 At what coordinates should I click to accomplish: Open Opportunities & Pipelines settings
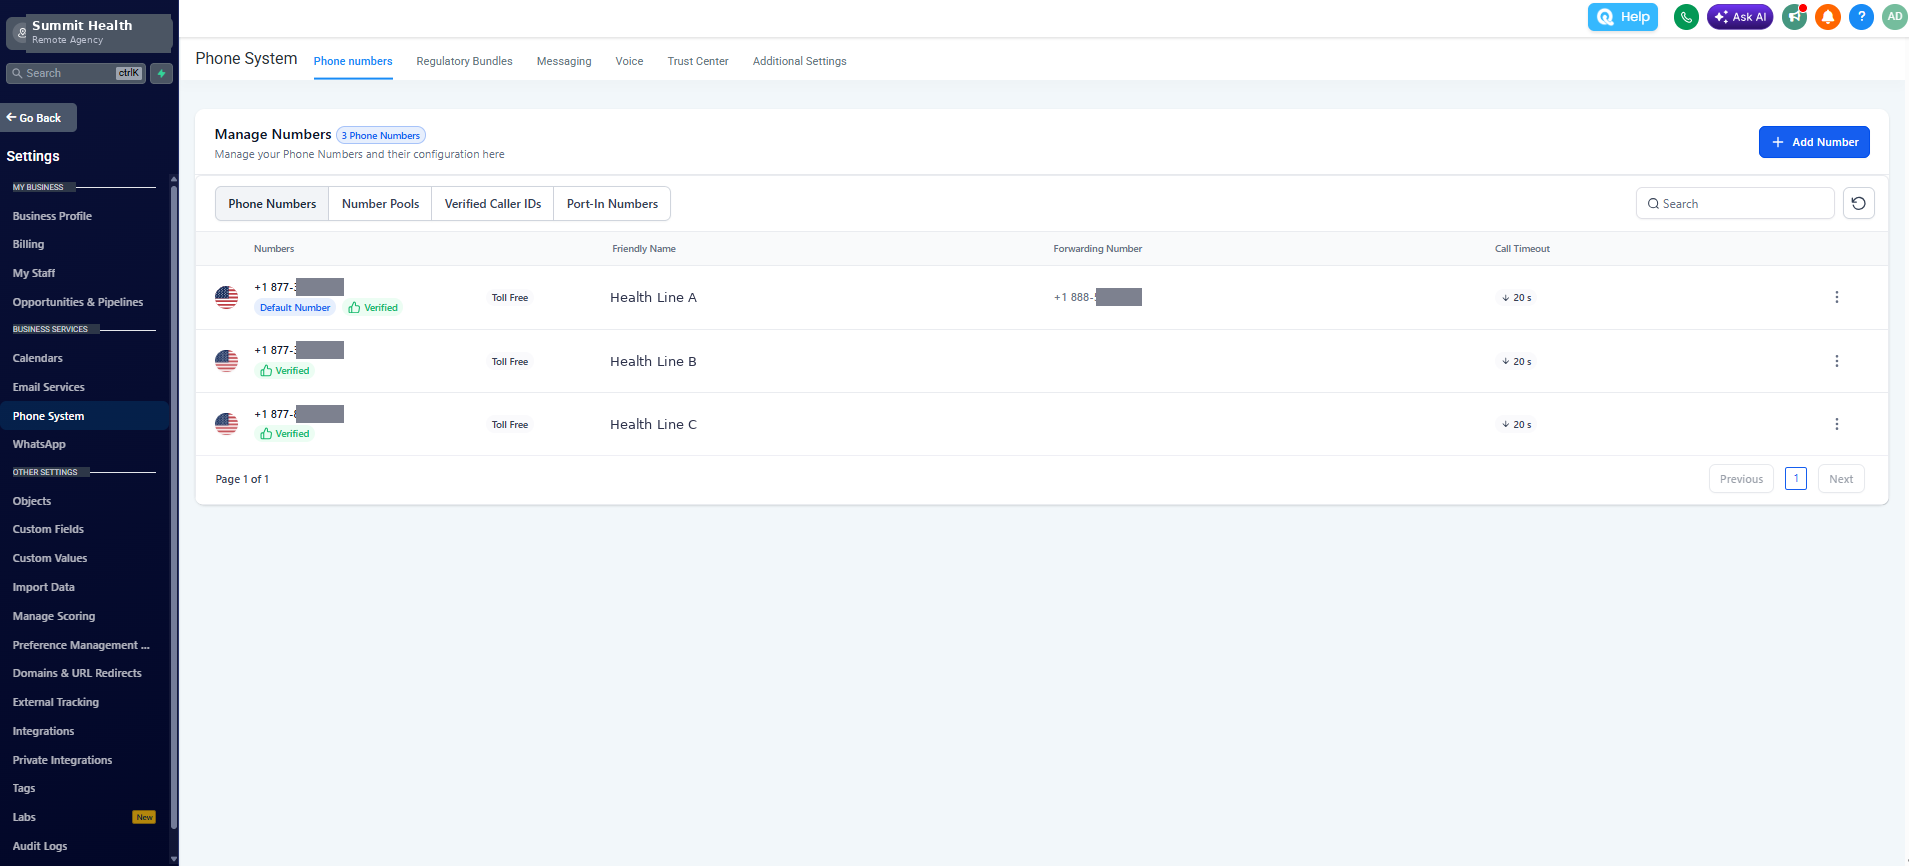(78, 302)
